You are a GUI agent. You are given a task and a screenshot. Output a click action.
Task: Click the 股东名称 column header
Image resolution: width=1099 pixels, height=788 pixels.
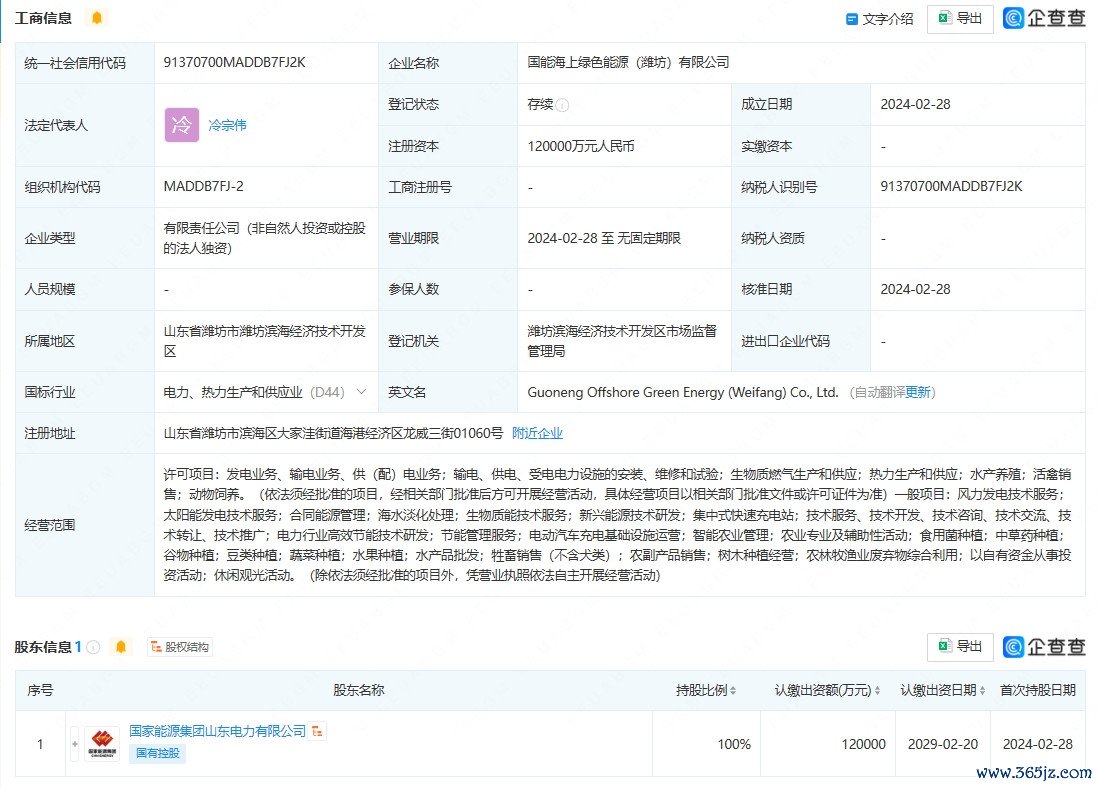(x=359, y=691)
